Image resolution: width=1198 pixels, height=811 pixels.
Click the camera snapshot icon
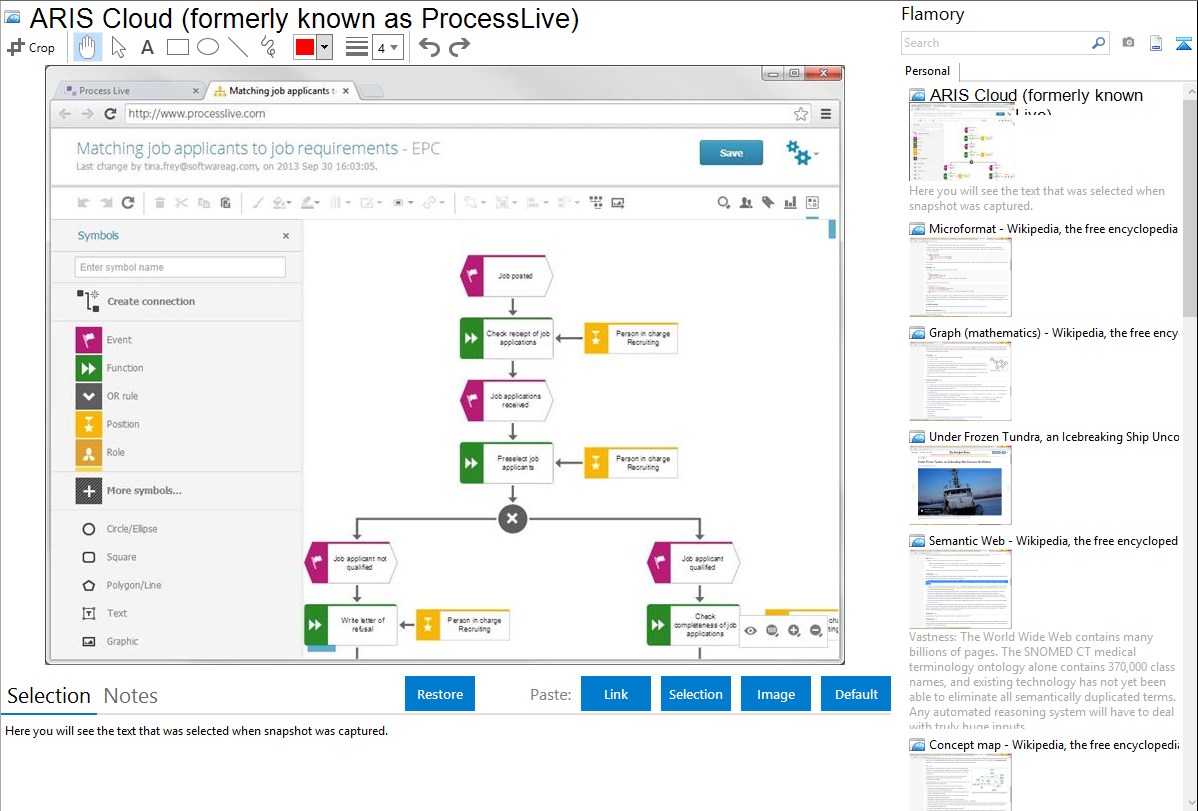(1128, 43)
